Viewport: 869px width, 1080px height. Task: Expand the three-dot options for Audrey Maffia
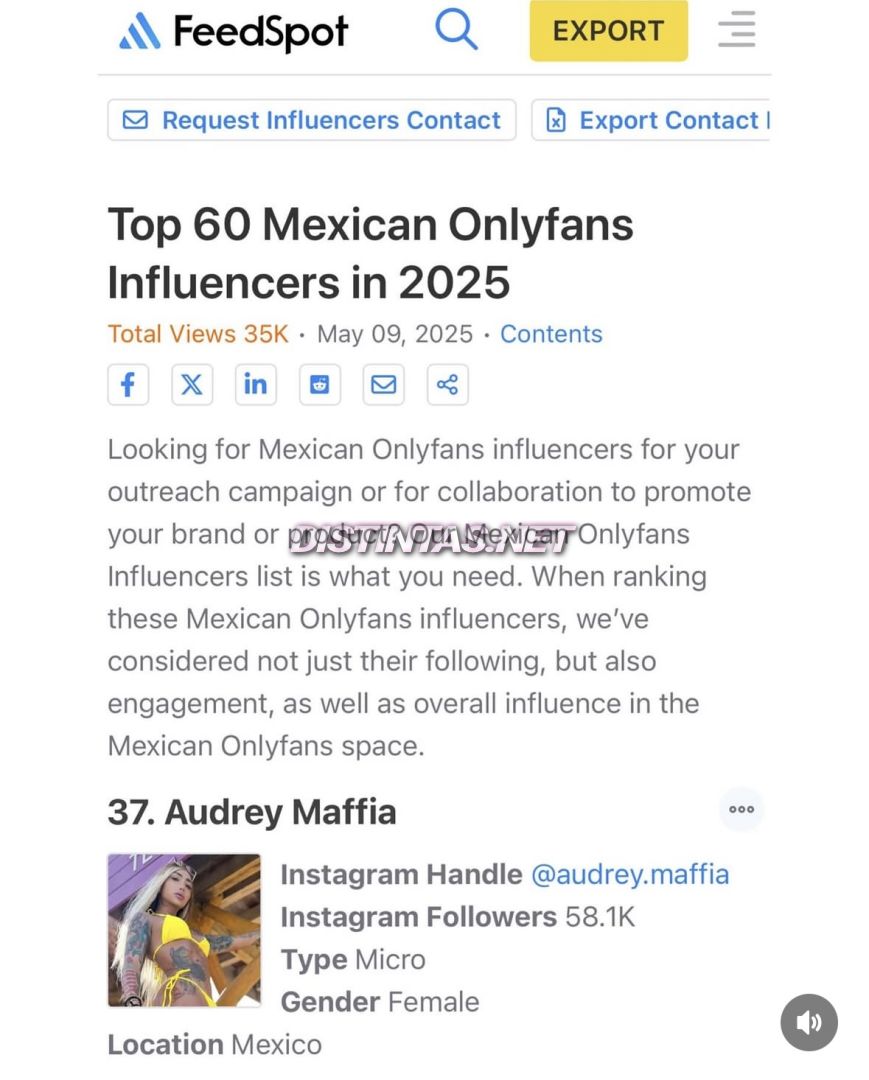(x=742, y=809)
